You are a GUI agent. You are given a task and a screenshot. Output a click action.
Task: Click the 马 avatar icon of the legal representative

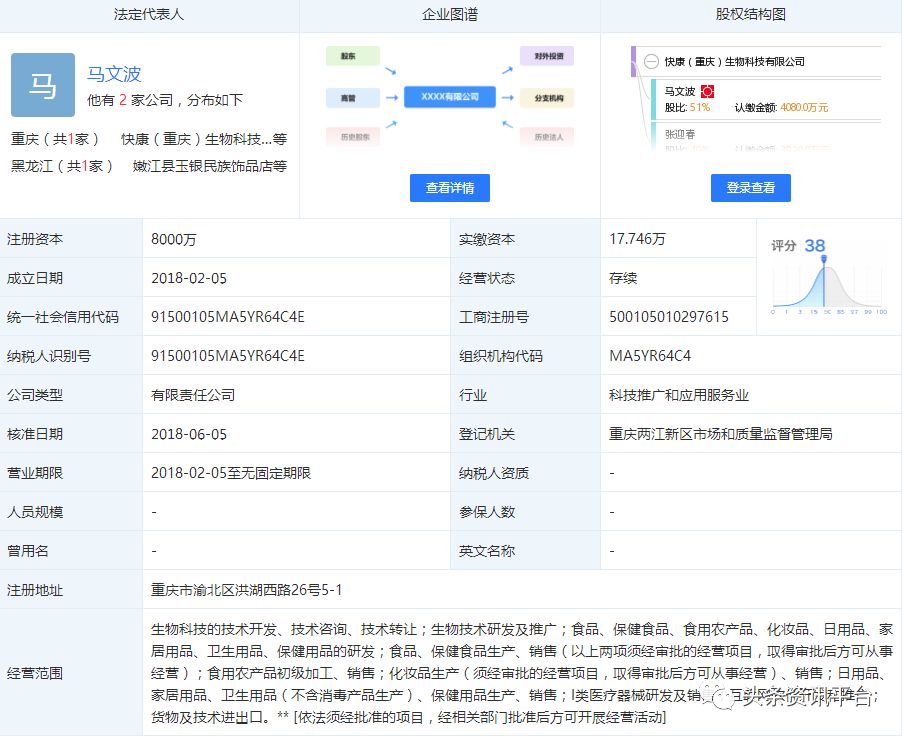pyautogui.click(x=42, y=85)
